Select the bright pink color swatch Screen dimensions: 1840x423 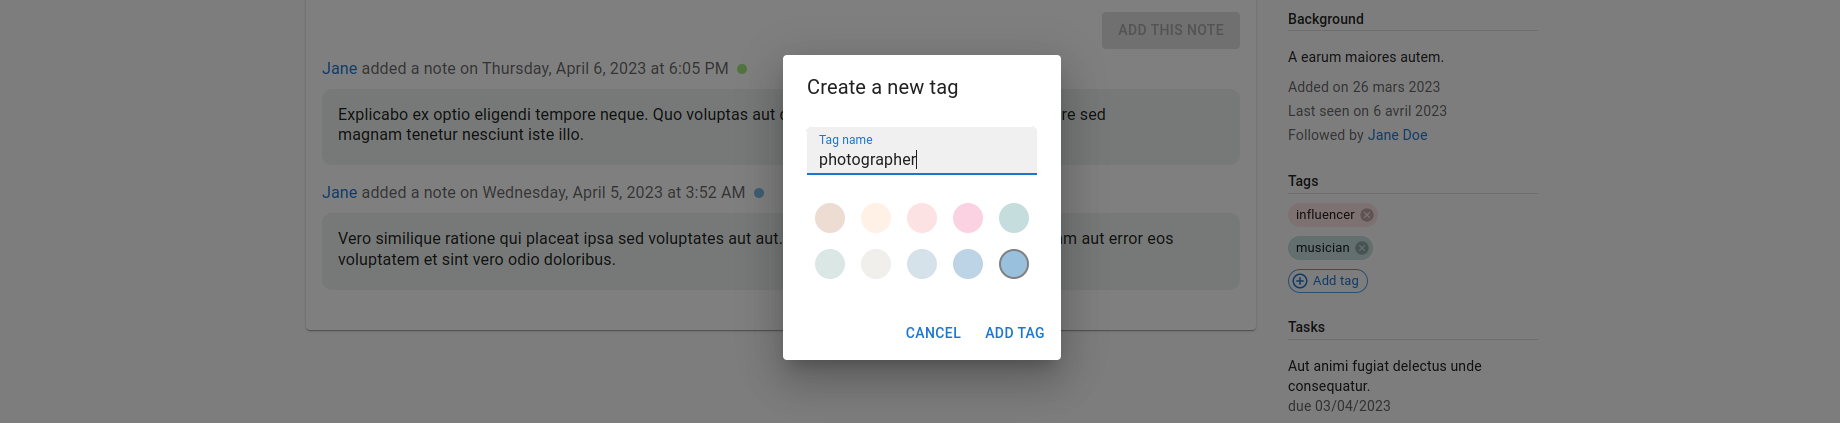pos(968,218)
